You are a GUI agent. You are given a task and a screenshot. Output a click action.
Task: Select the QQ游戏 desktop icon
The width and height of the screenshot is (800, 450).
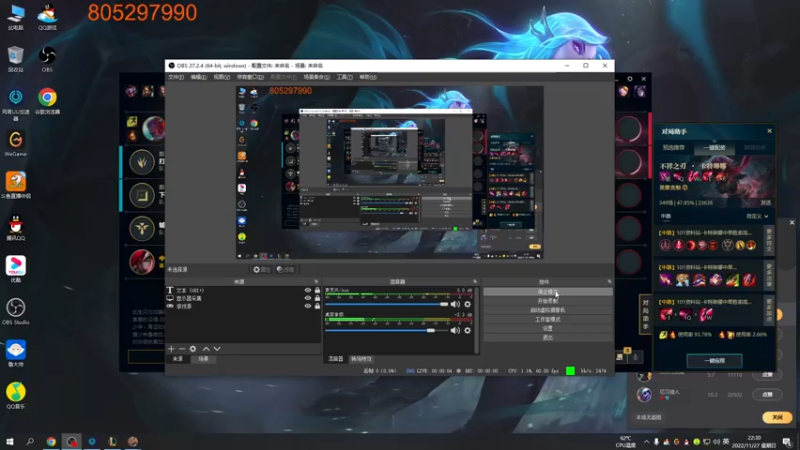(x=47, y=17)
